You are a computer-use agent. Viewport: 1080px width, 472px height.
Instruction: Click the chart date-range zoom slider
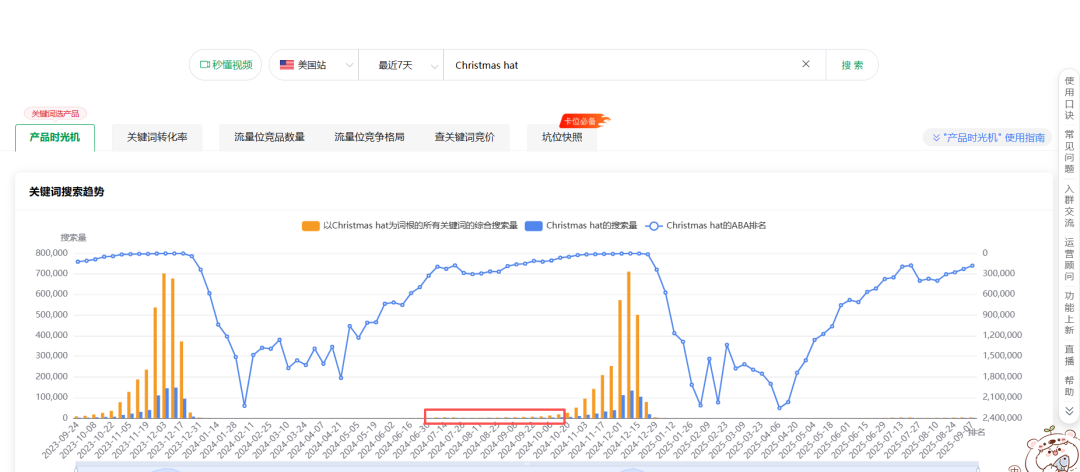pyautogui.click(x=527, y=466)
